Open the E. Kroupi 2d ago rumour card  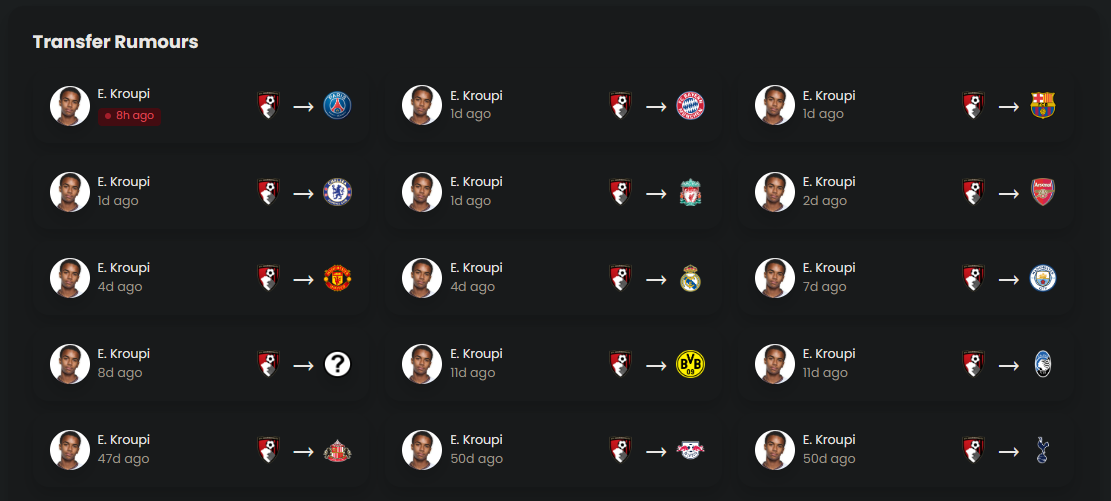(x=905, y=192)
